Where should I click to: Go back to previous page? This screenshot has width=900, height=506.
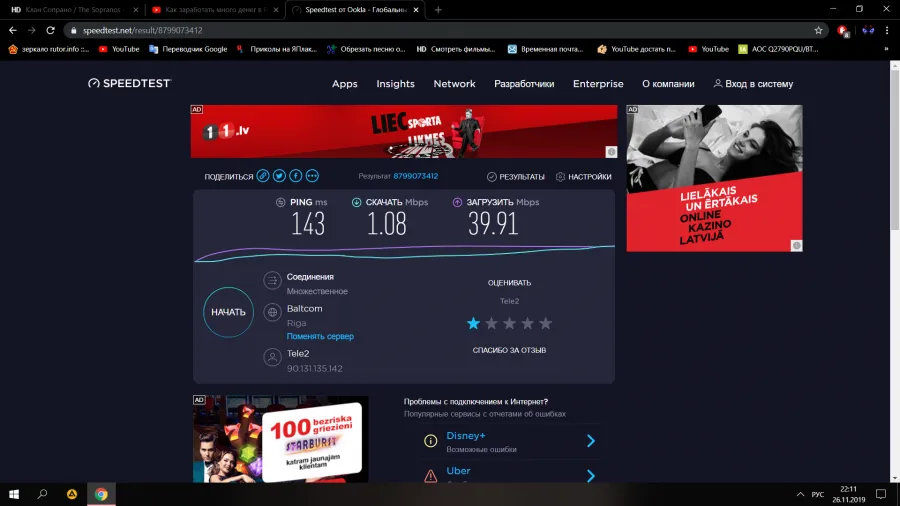coord(13,30)
